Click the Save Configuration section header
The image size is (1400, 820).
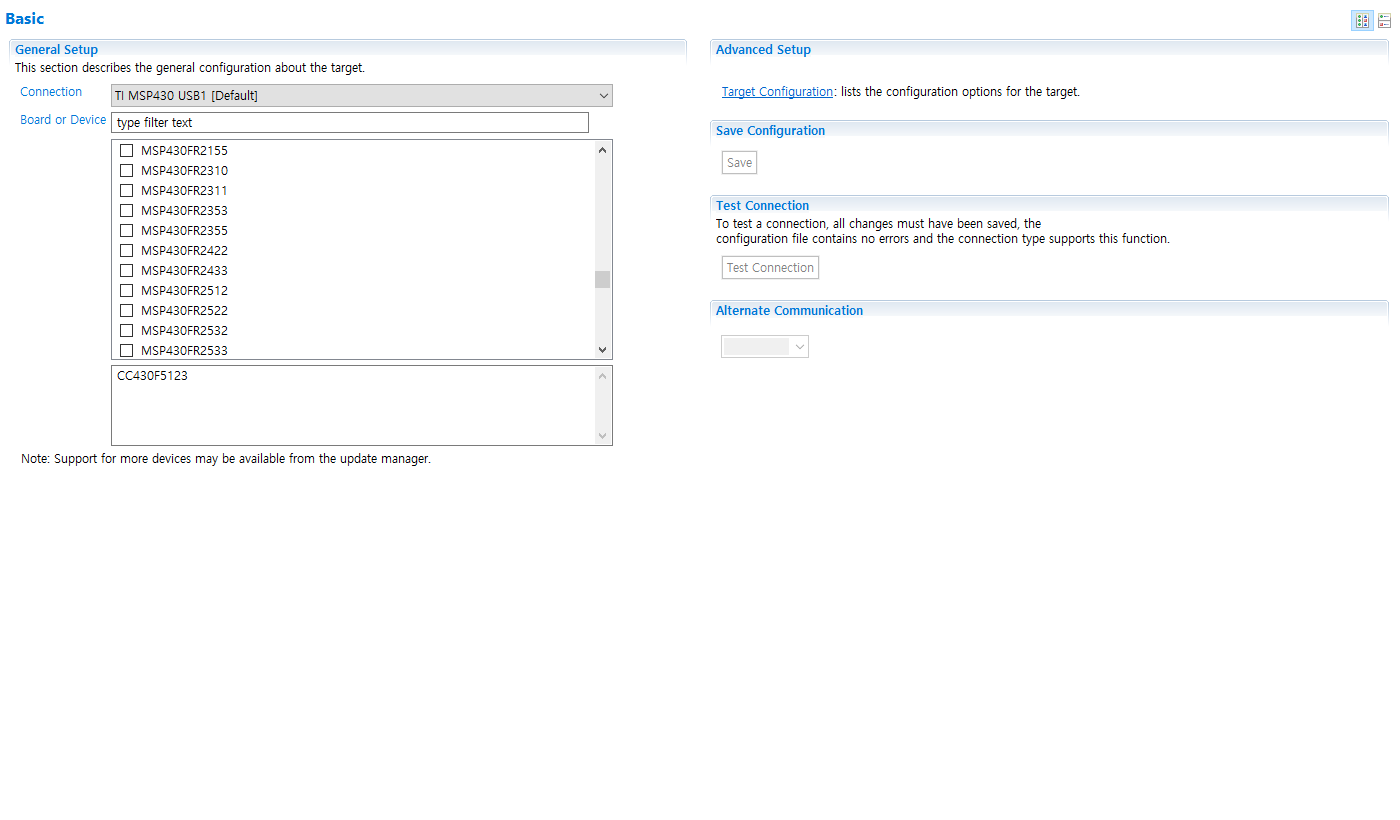(770, 131)
